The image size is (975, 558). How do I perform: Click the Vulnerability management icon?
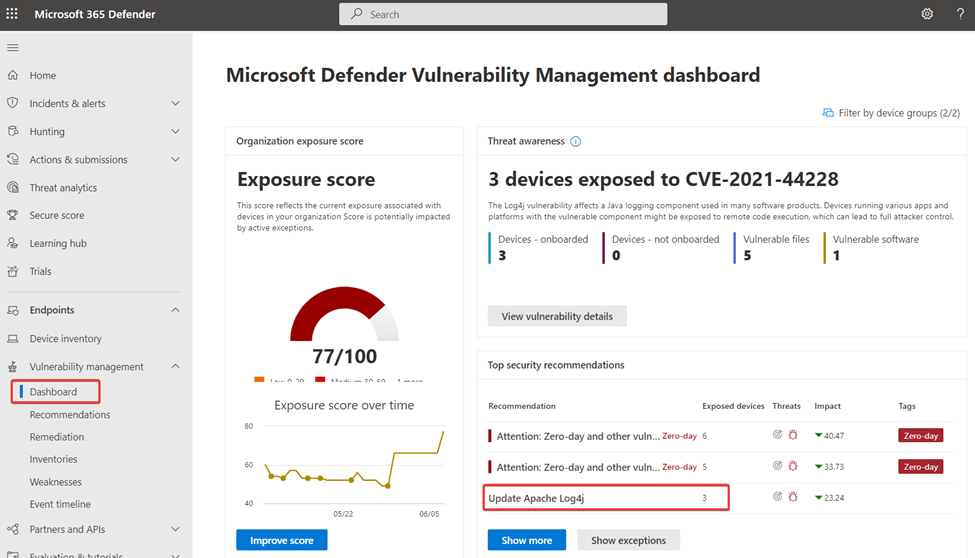tap(12, 366)
